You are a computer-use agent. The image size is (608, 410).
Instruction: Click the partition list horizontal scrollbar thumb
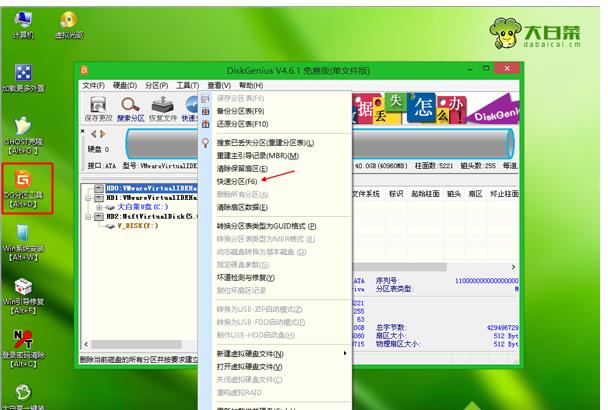tap(400, 267)
